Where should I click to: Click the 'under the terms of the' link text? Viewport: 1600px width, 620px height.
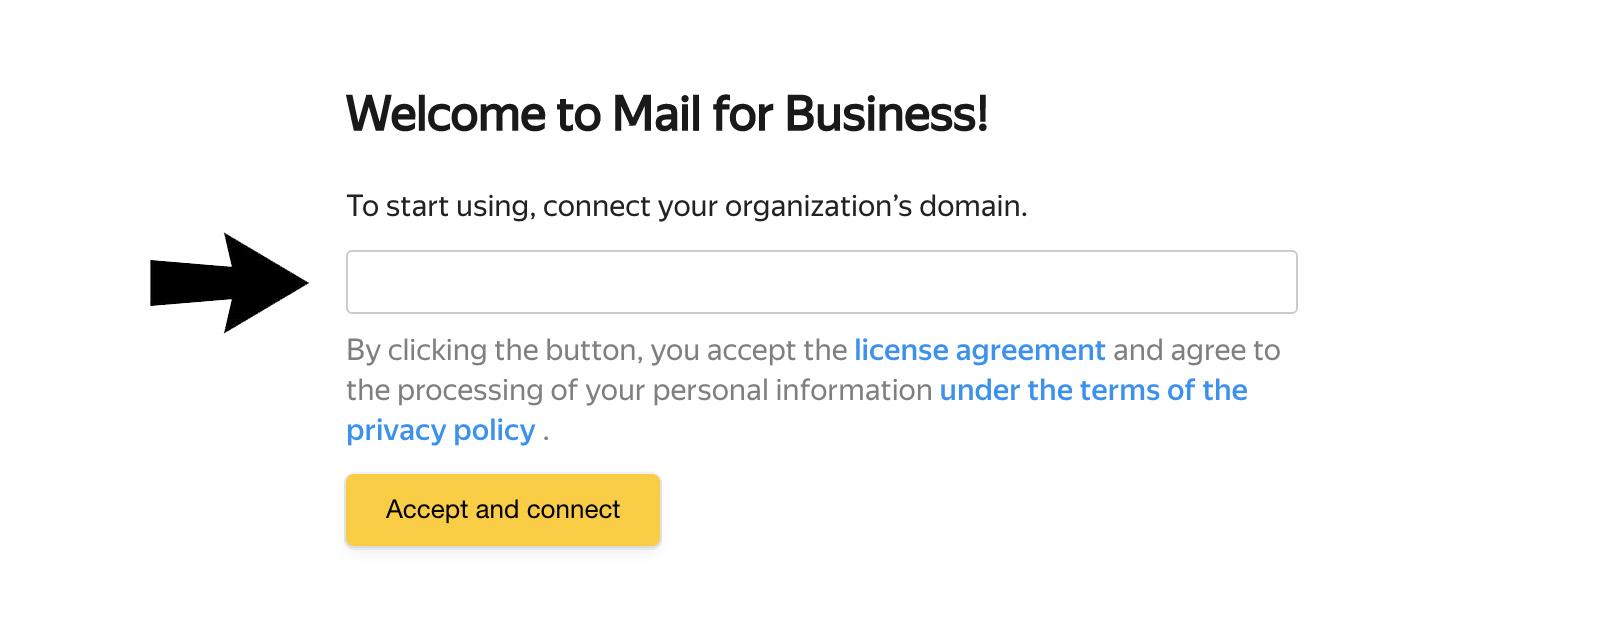tap(1093, 390)
